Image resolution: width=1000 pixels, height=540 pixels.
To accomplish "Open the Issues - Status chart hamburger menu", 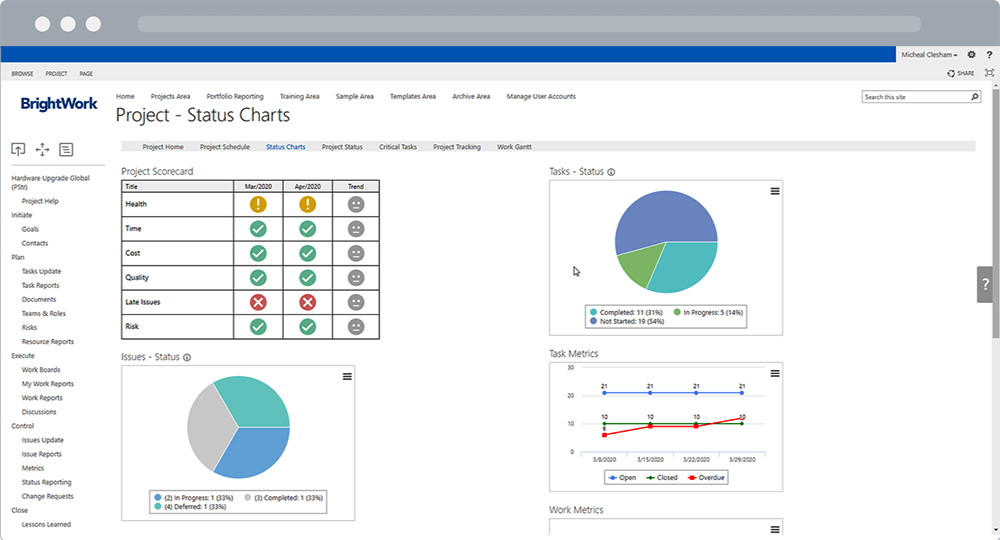I will [347, 376].
